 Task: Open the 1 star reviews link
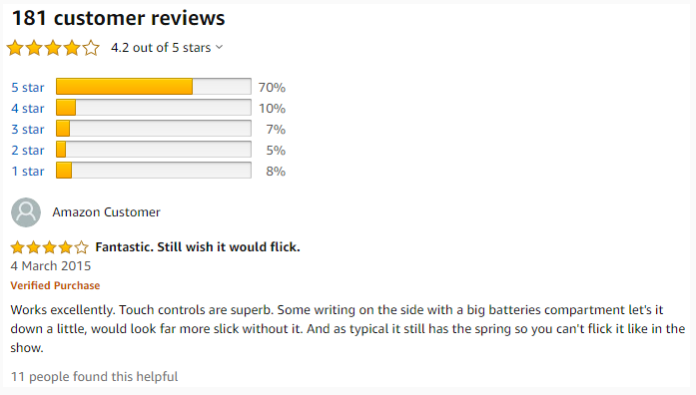(x=28, y=171)
